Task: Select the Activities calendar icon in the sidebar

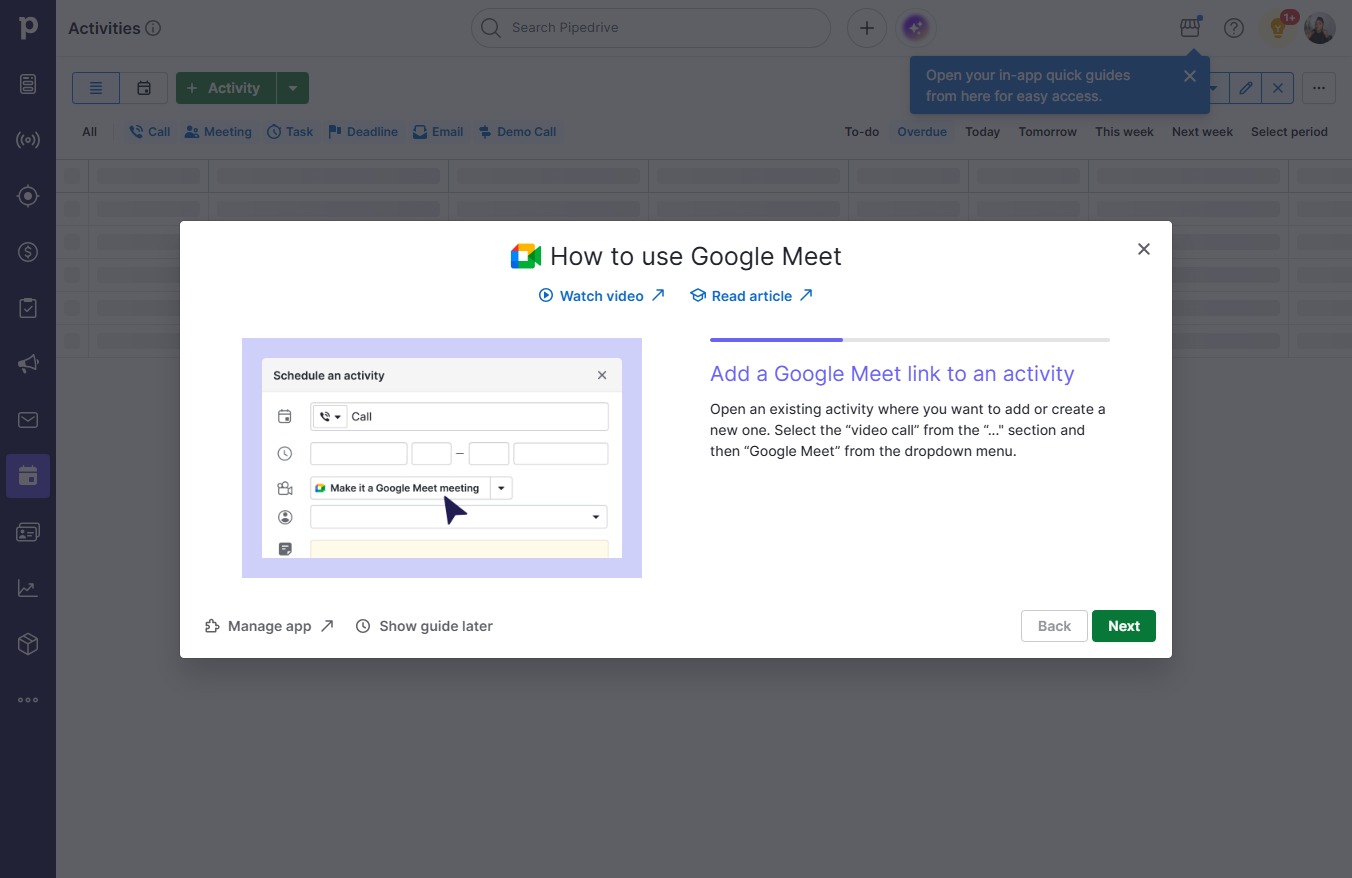Action: point(28,476)
